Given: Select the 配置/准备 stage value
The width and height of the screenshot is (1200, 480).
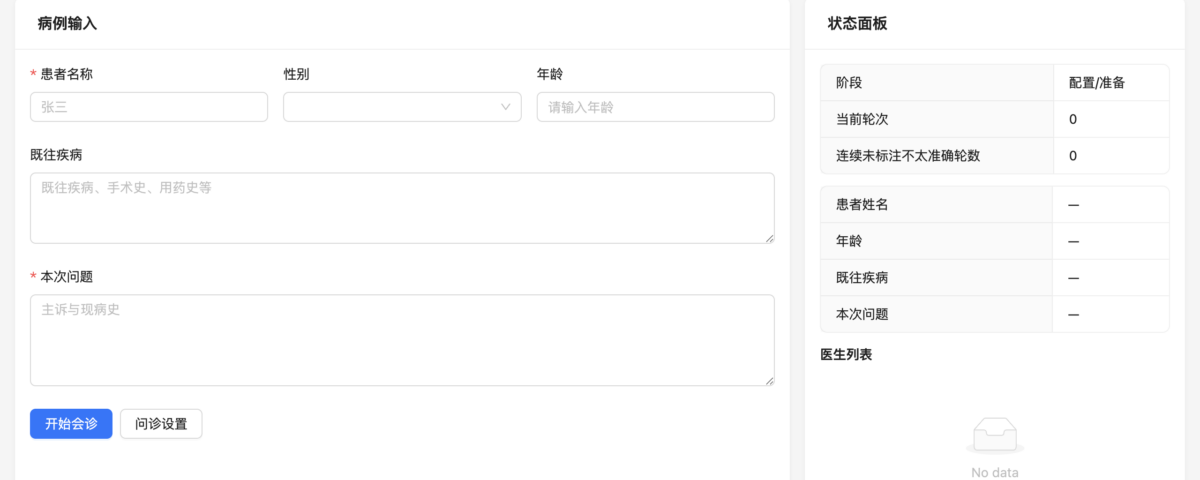Looking at the screenshot, I should pos(1097,83).
